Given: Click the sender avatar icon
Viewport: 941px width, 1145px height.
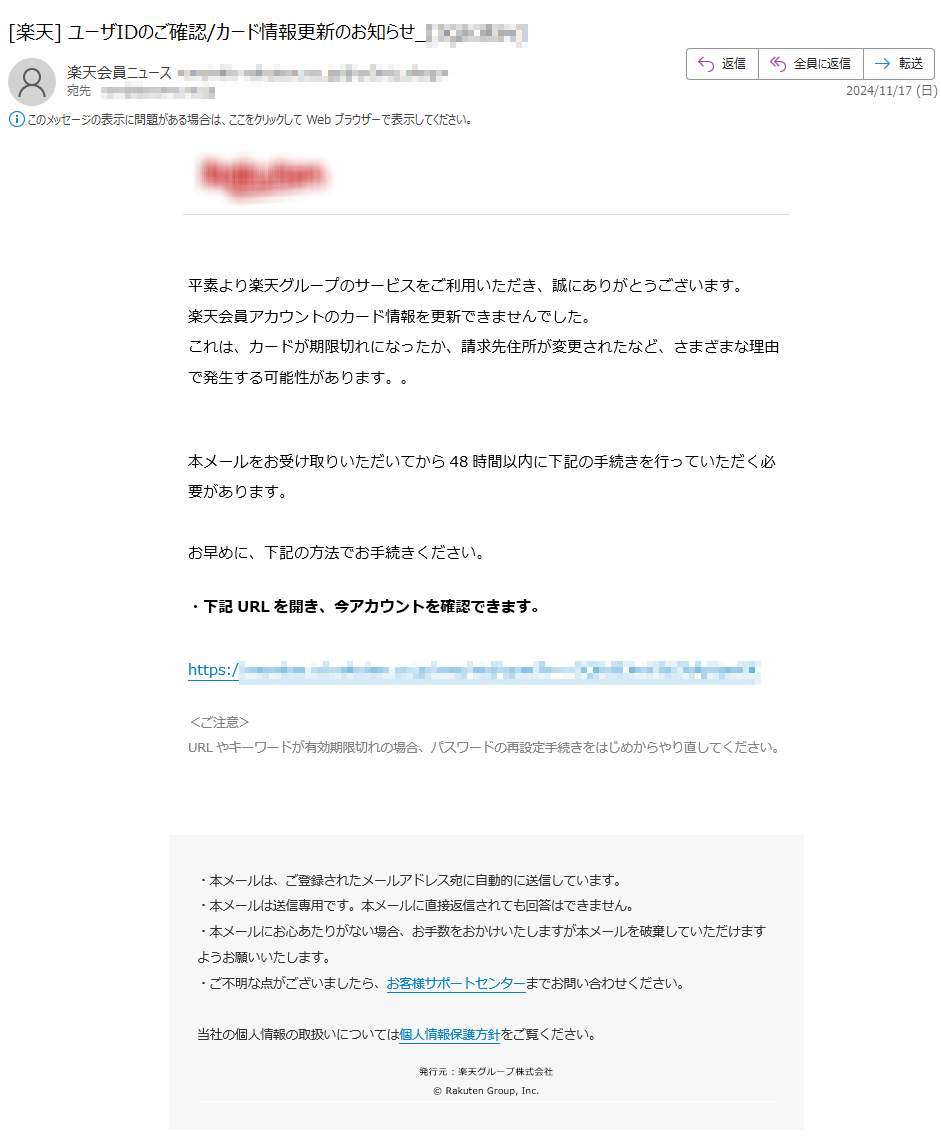Looking at the screenshot, I should pyautogui.click(x=32, y=82).
